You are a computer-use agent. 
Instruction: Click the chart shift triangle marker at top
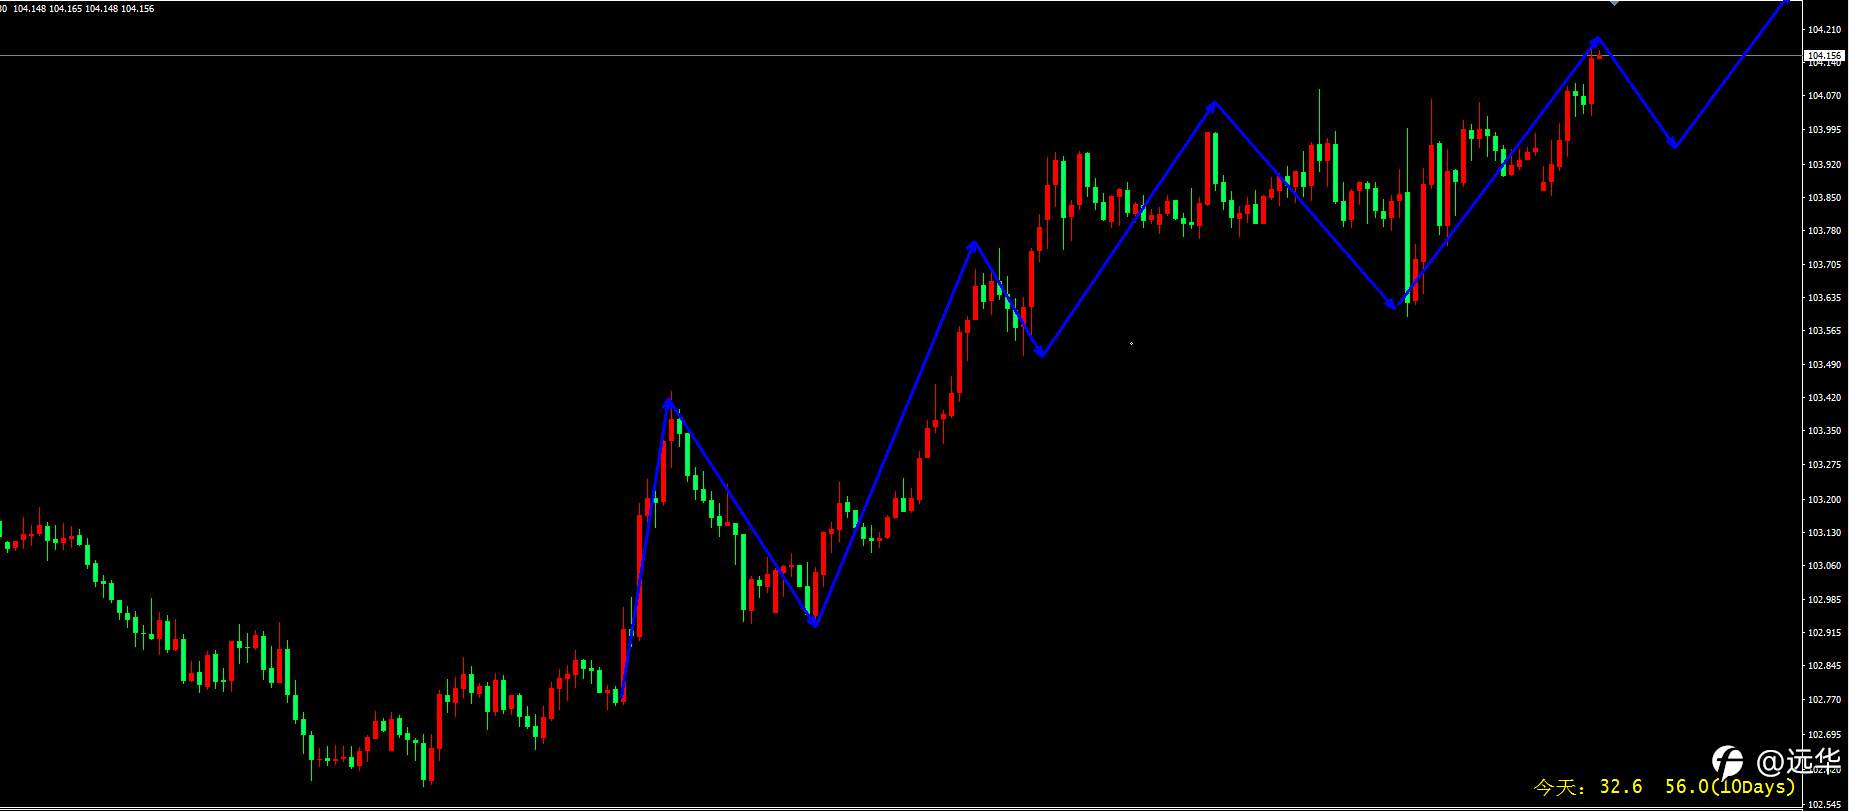click(x=1614, y=3)
